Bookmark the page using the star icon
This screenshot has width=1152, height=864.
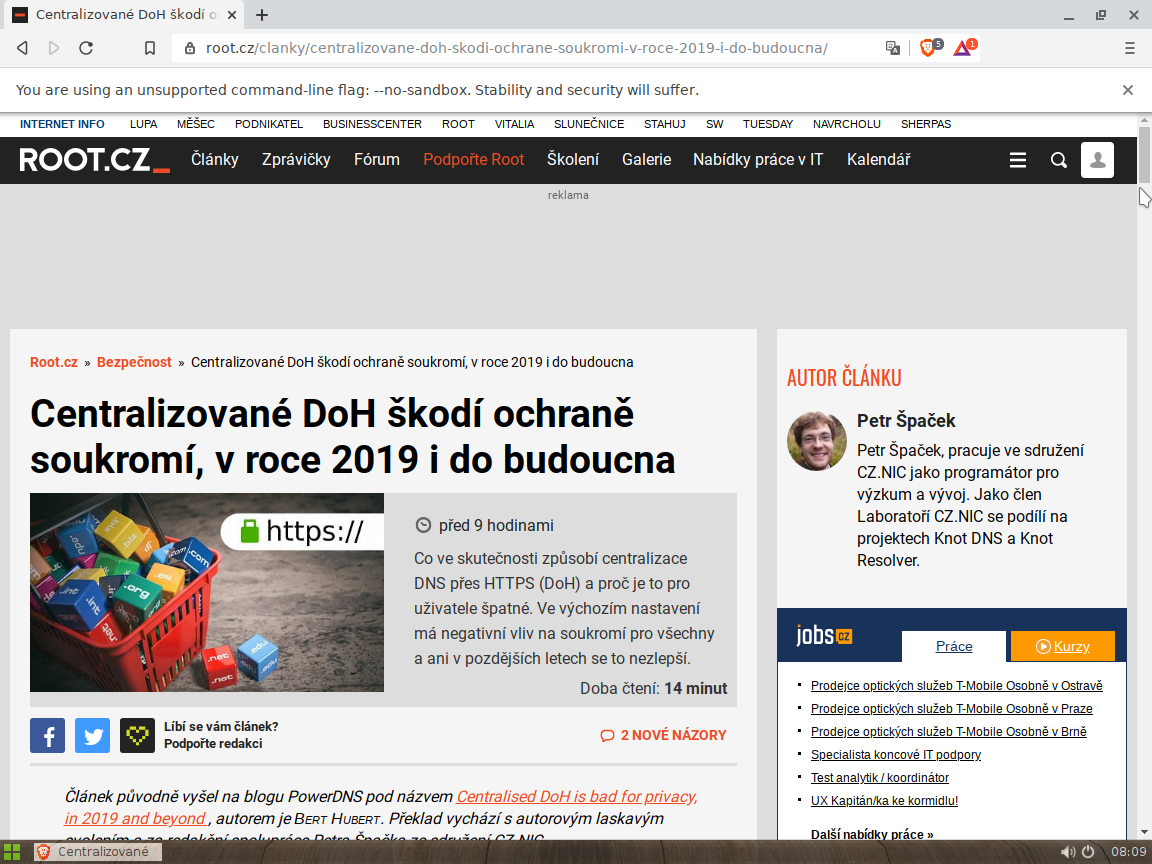click(x=151, y=47)
